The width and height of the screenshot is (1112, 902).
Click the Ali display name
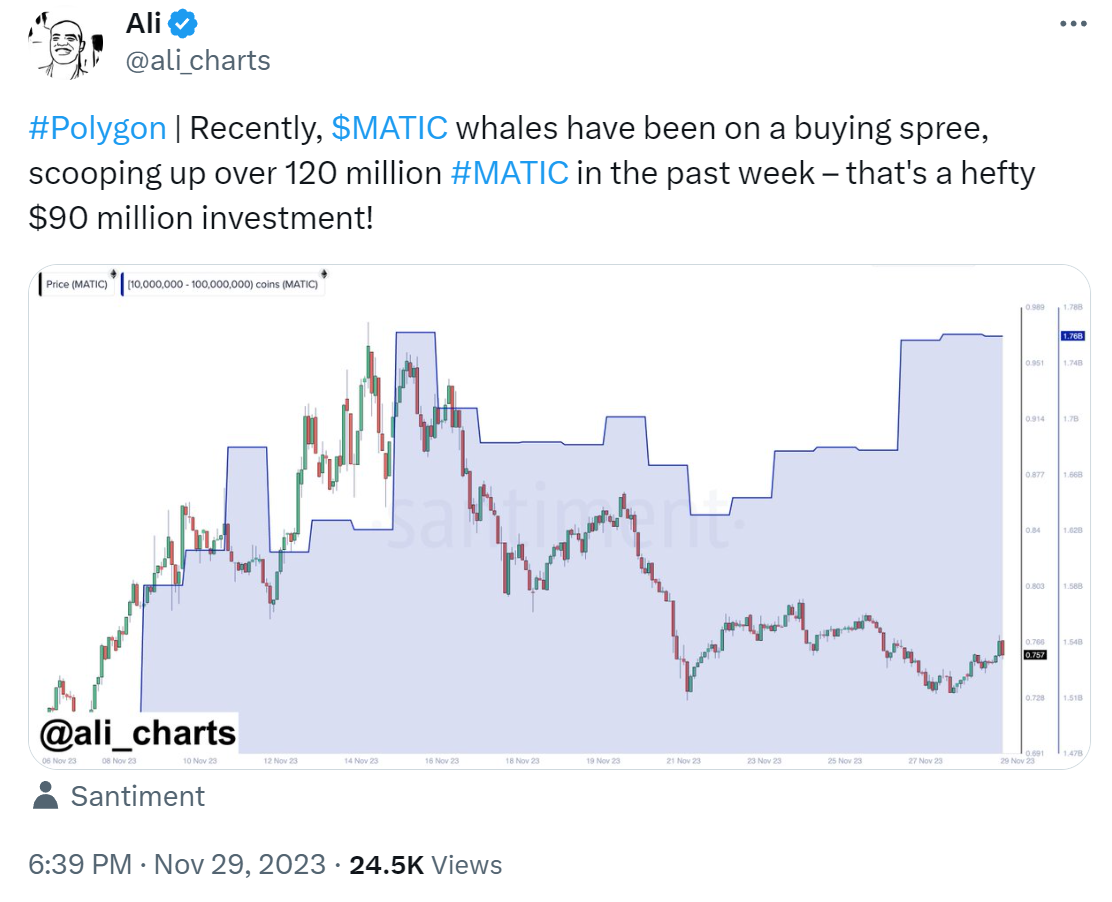click(x=143, y=23)
